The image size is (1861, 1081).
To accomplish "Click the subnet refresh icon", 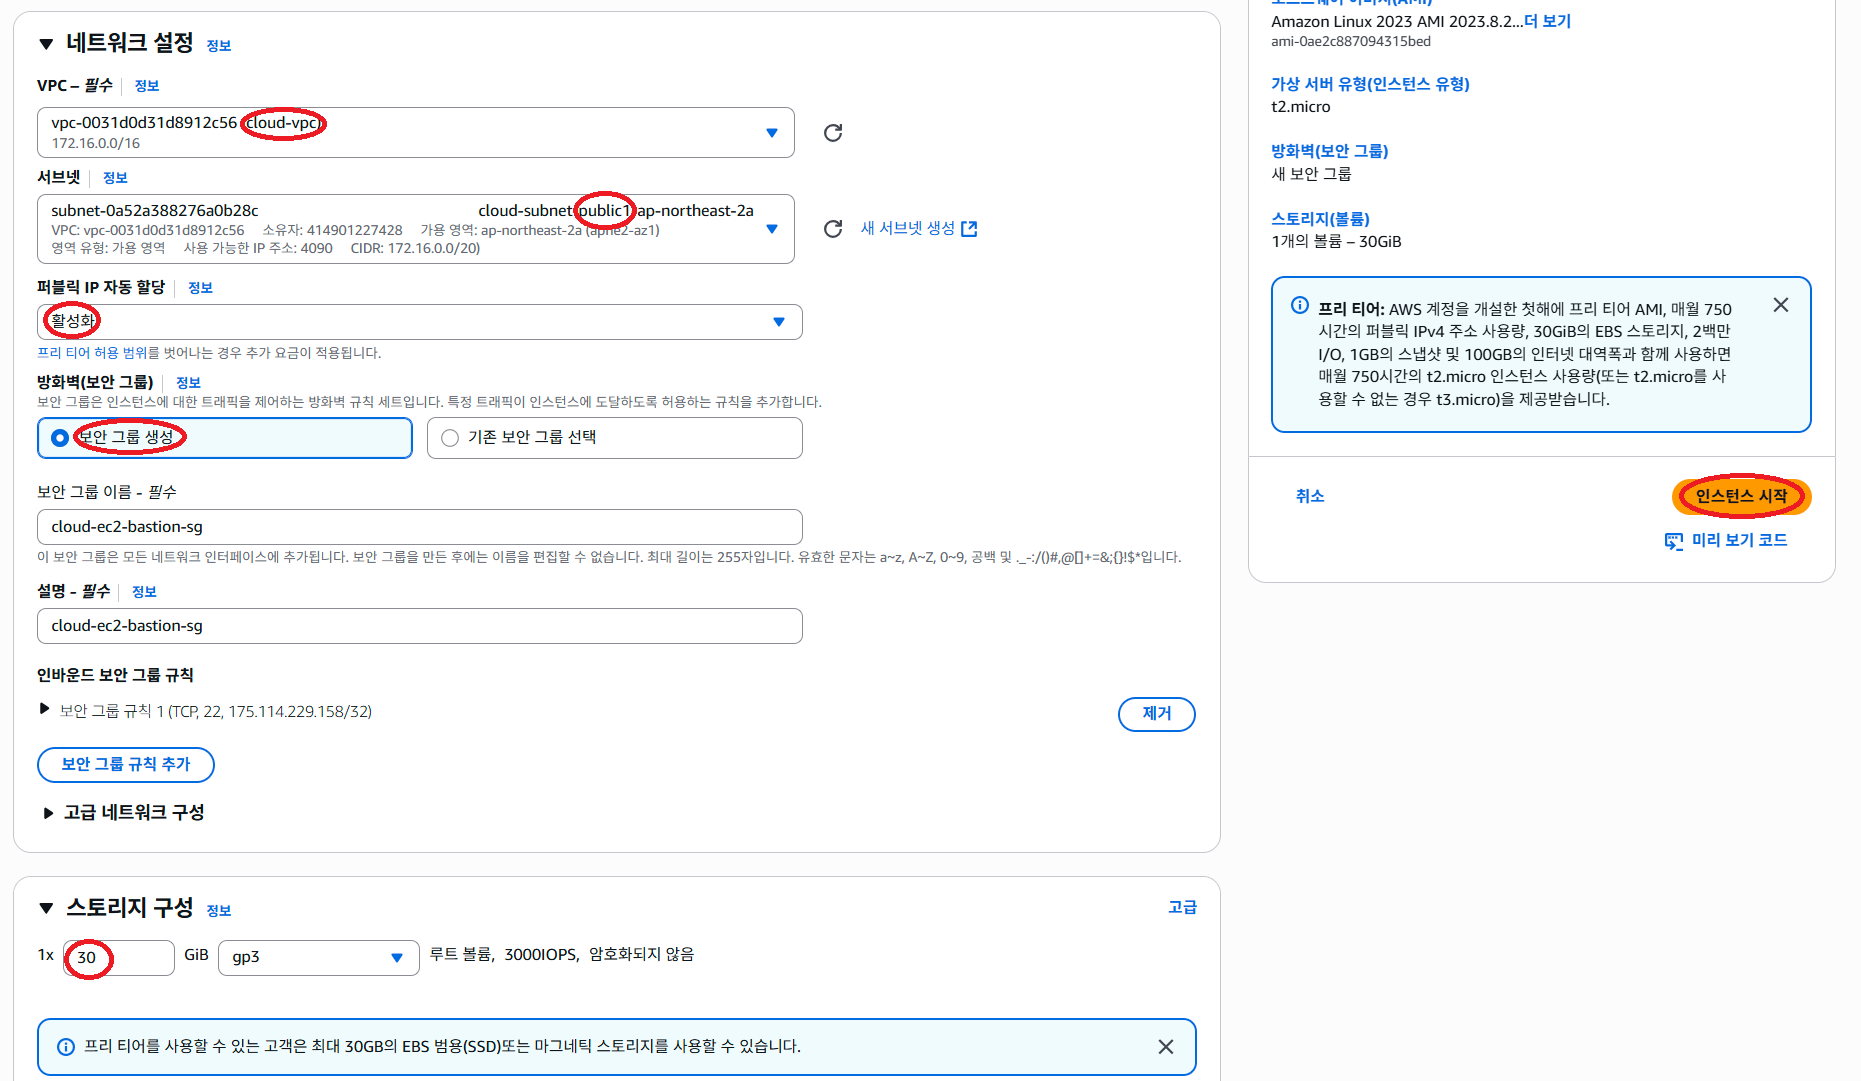I will tap(832, 229).
